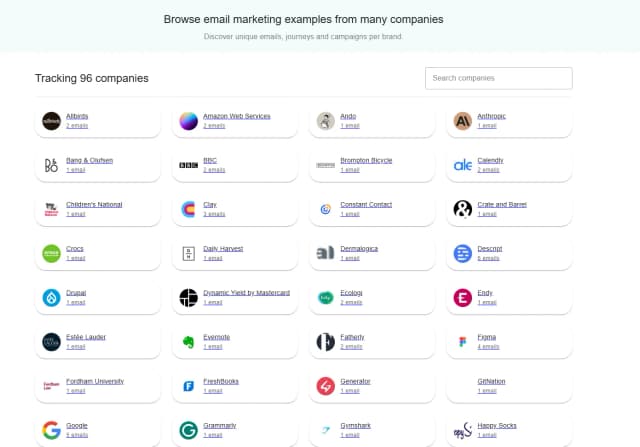Click the Amazon Web Services gradient logo
The image size is (640, 447).
click(x=188, y=121)
